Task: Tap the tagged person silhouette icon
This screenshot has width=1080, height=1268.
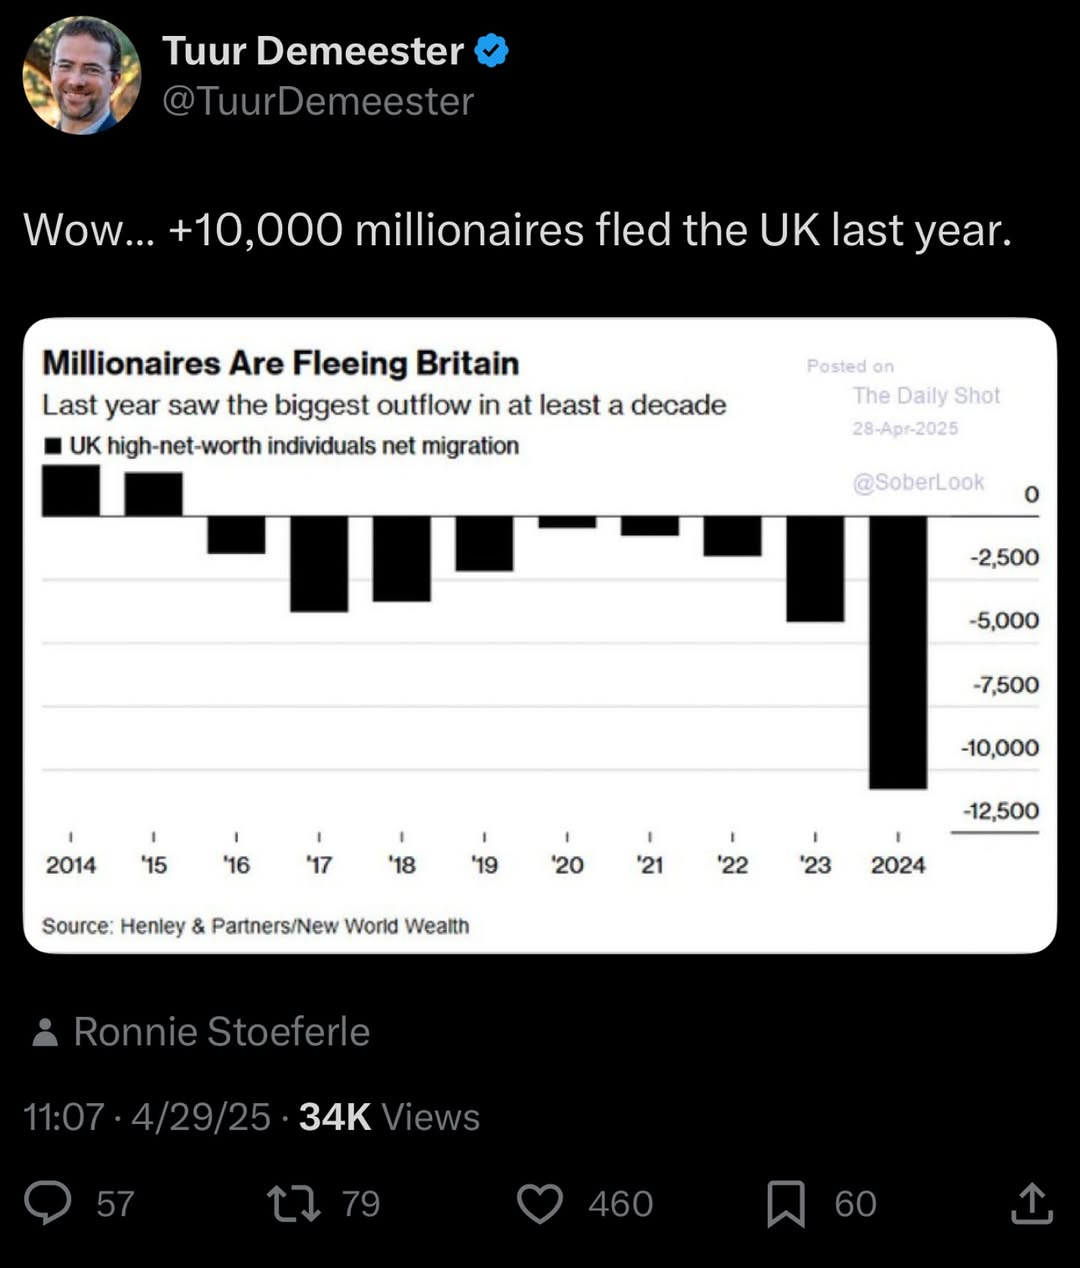Action: [44, 1032]
